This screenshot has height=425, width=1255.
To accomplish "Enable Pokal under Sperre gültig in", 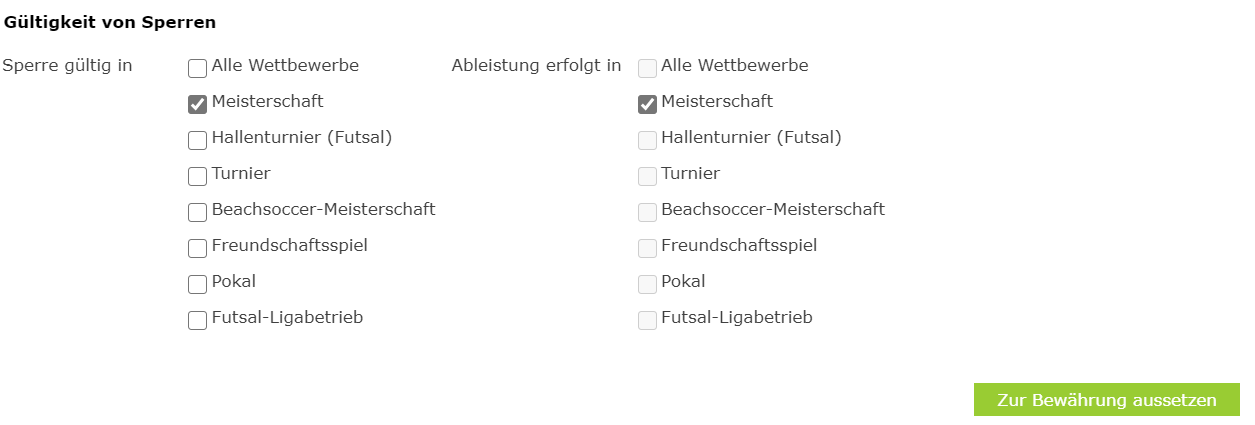I will click(197, 284).
